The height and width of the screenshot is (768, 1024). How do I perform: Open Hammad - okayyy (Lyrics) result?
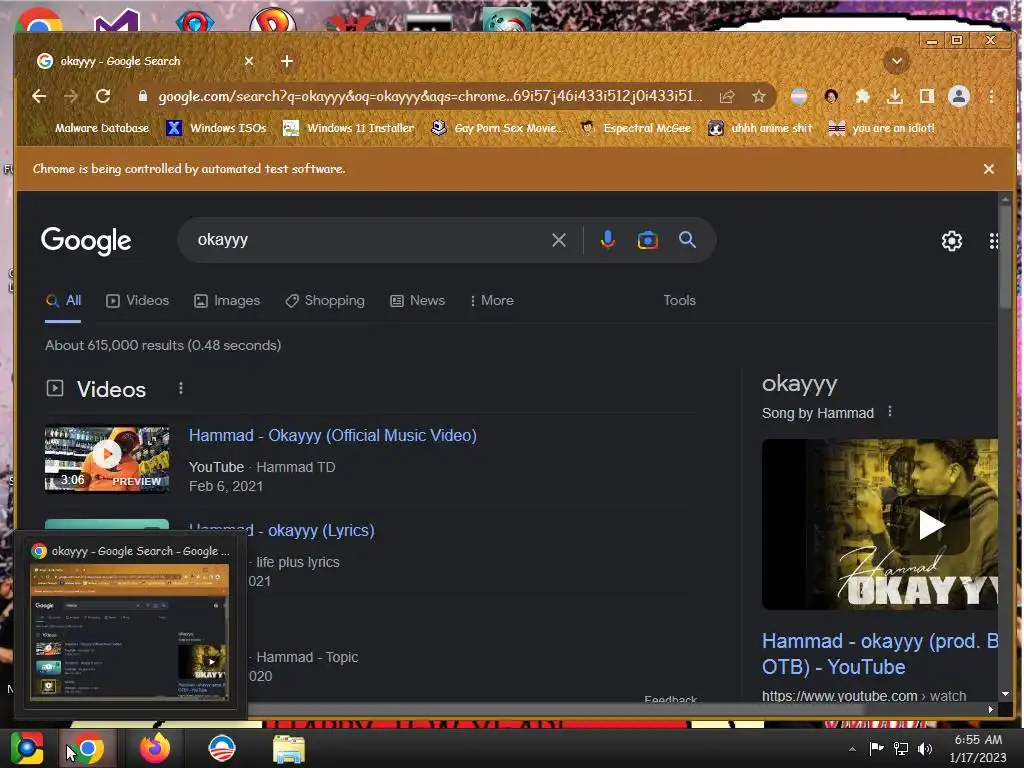[x=315, y=530]
